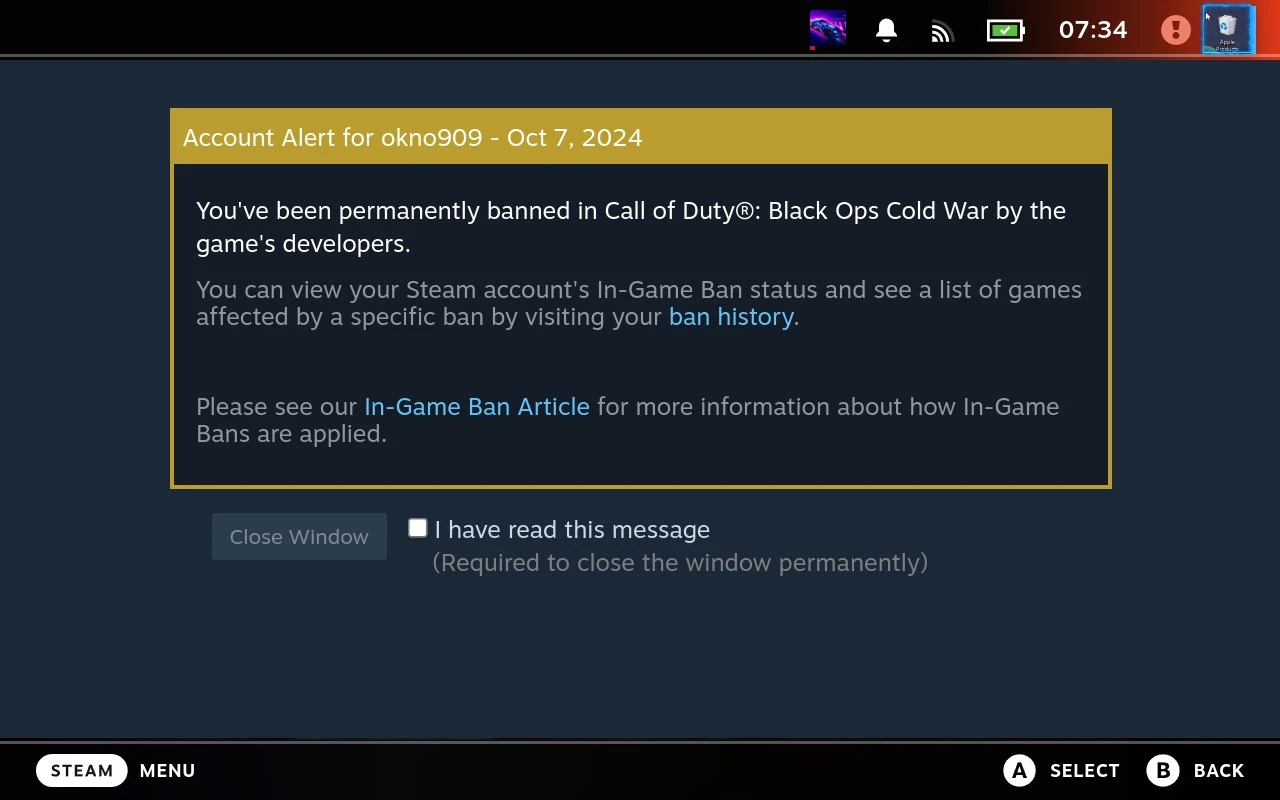Click the 'permanently banned' message text
The width and height of the screenshot is (1280, 800).
tap(631, 227)
